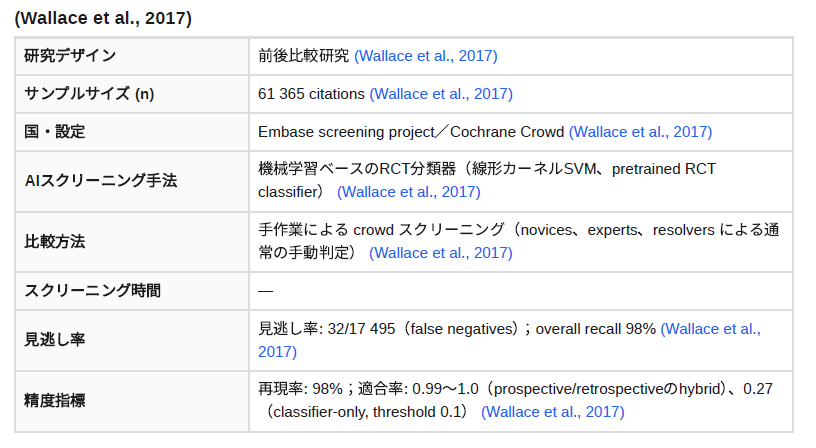The height and width of the screenshot is (448, 816).
Task: Click the text 適合率: 0.99～1.0
Action: pos(418,389)
